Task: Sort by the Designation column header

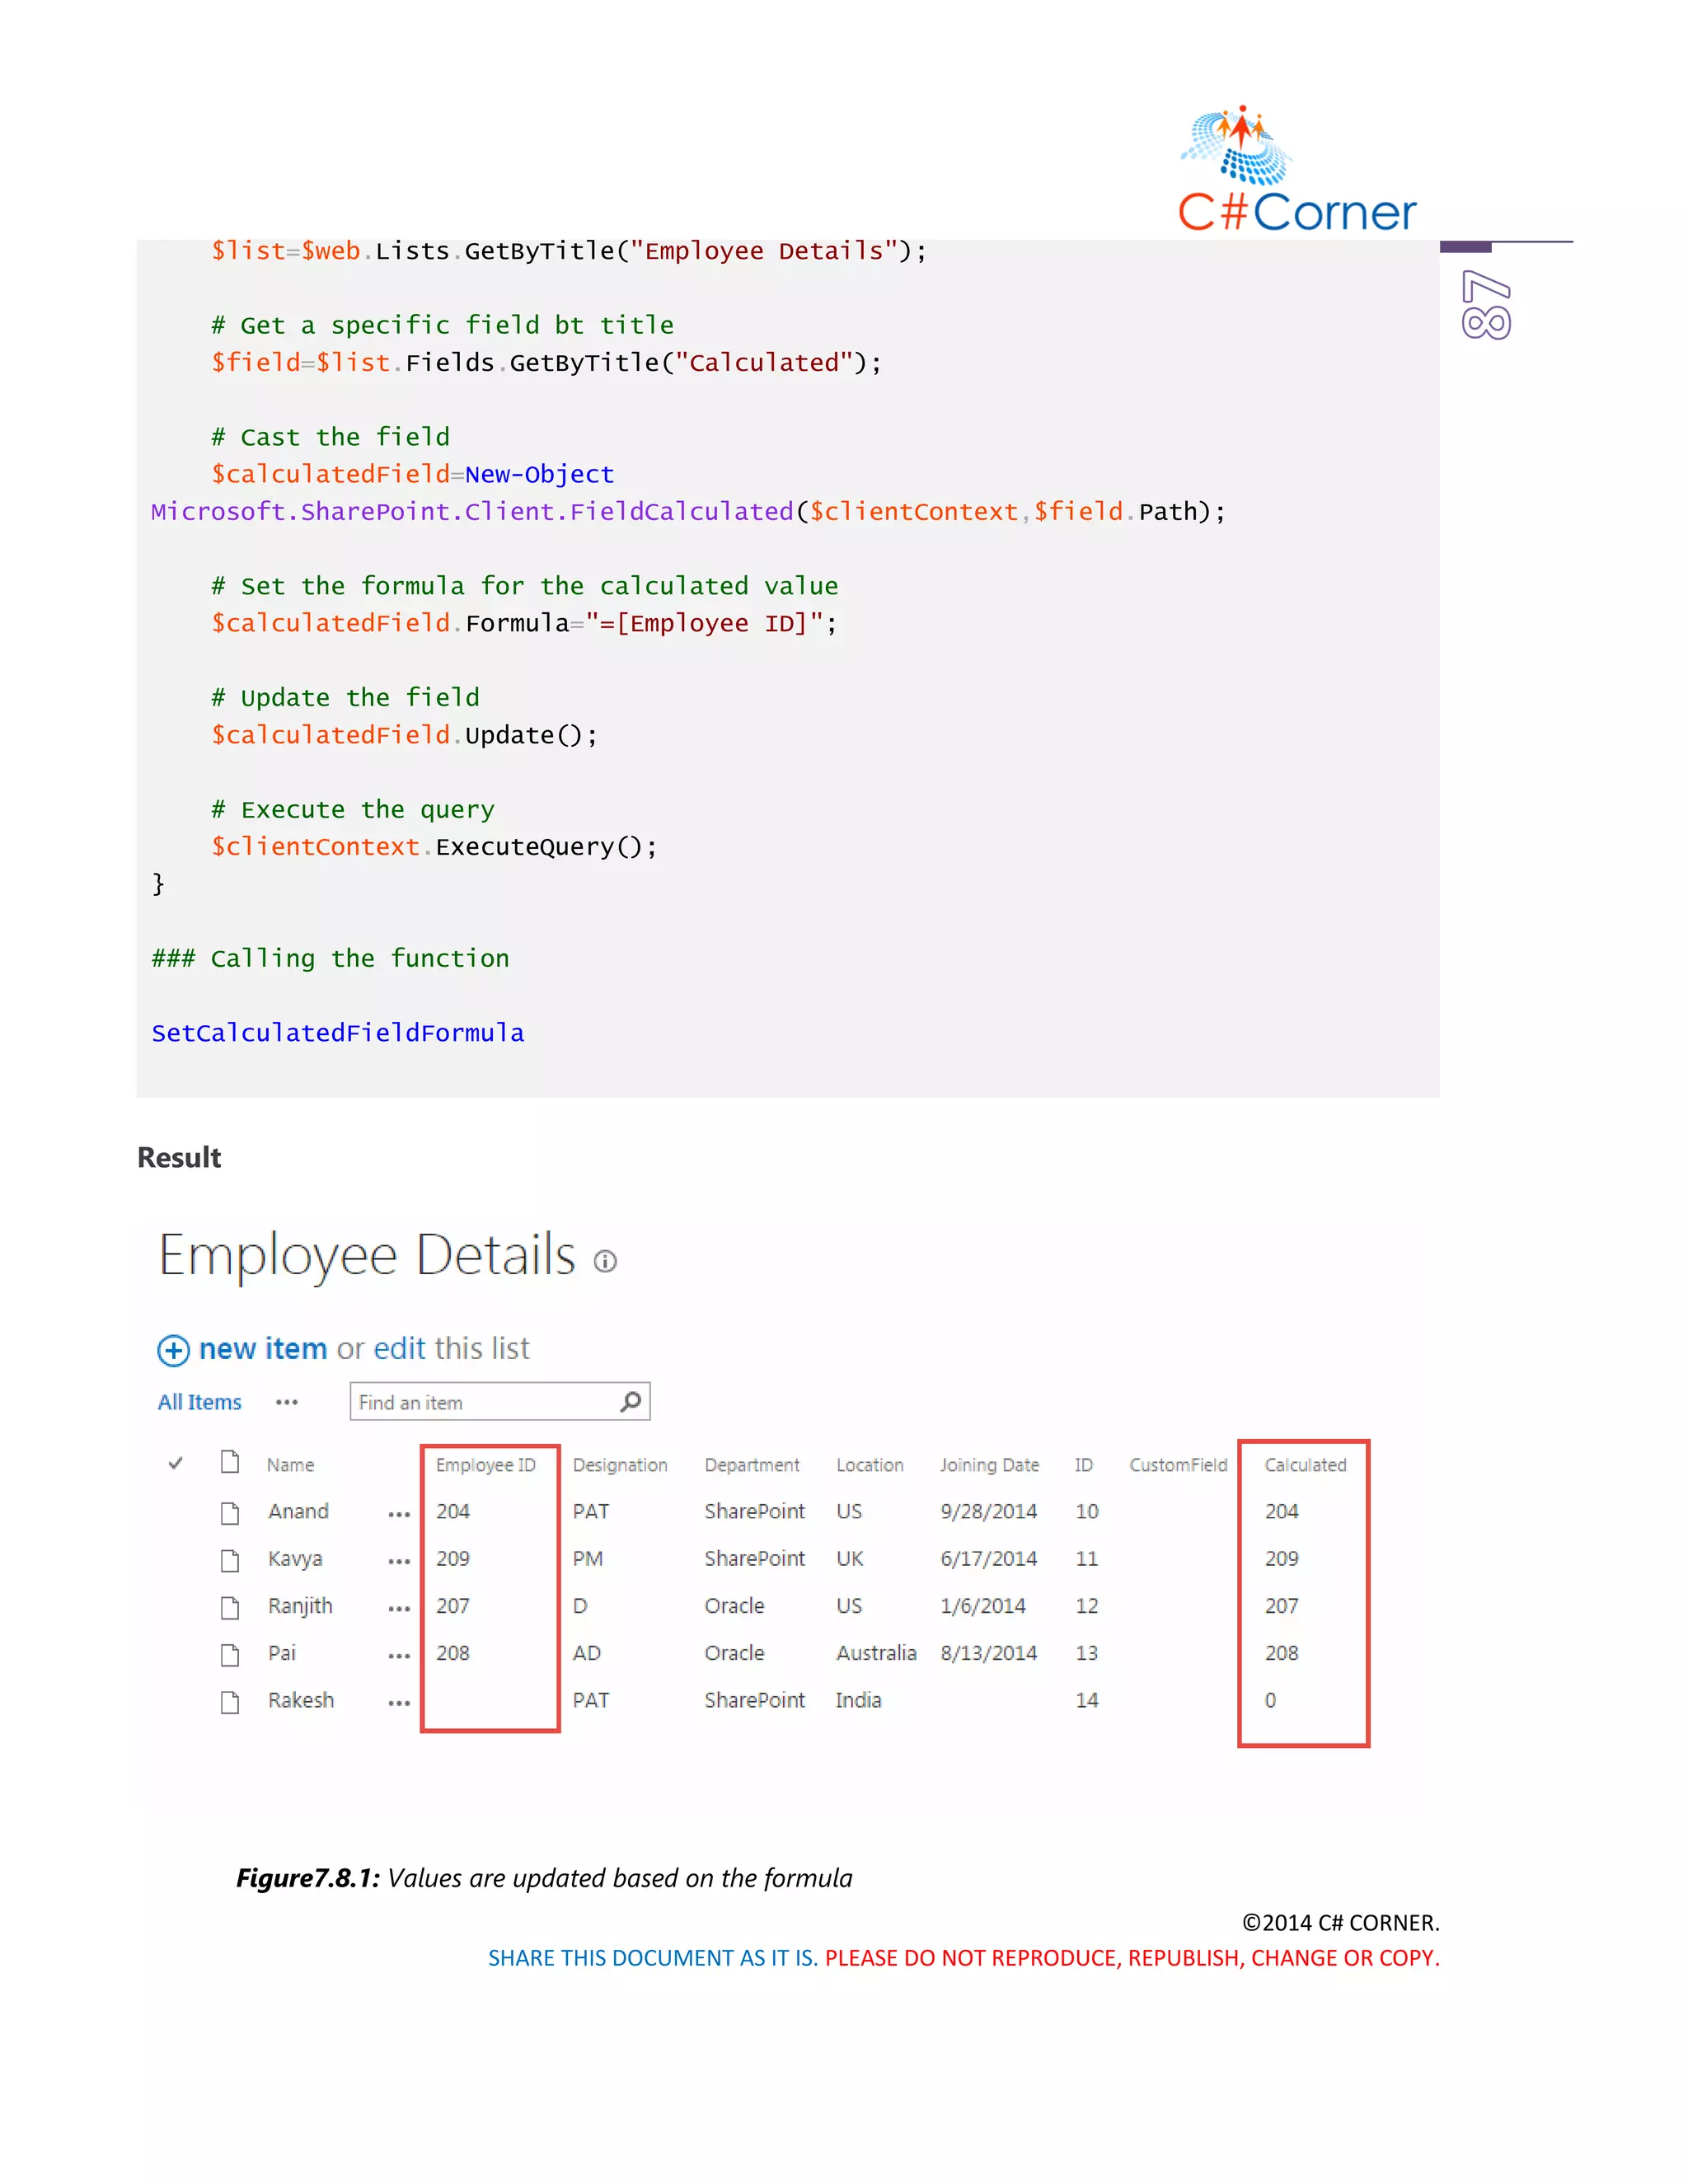Action: (x=620, y=1465)
